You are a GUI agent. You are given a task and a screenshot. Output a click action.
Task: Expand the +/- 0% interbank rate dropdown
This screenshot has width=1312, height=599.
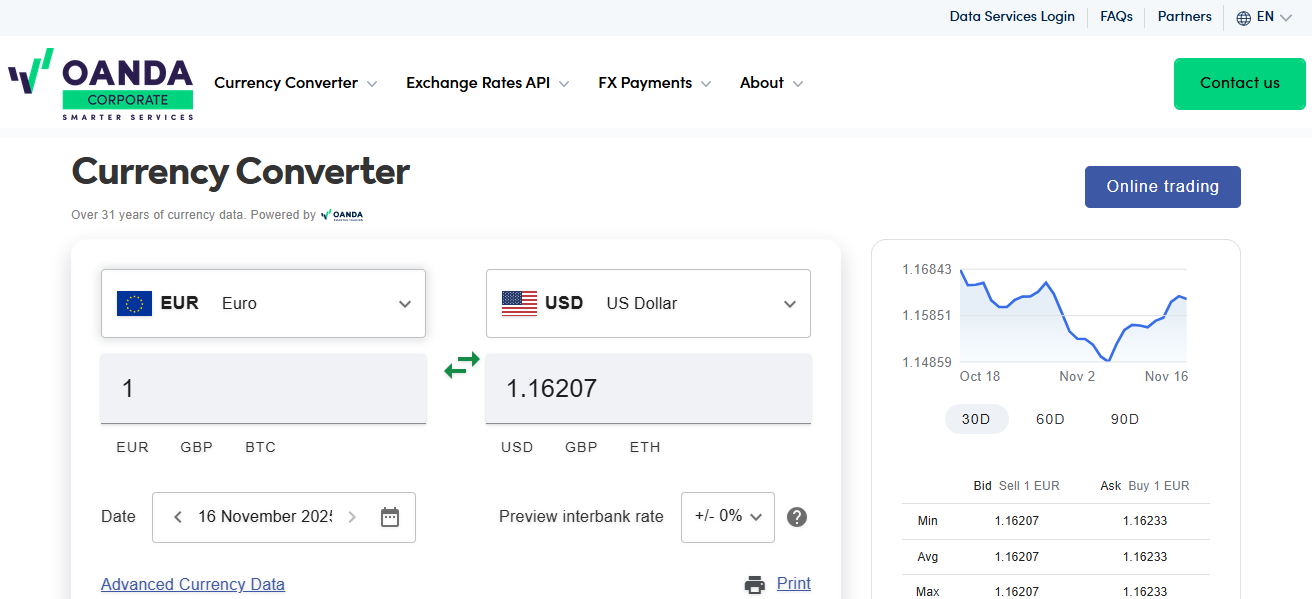[x=728, y=517]
